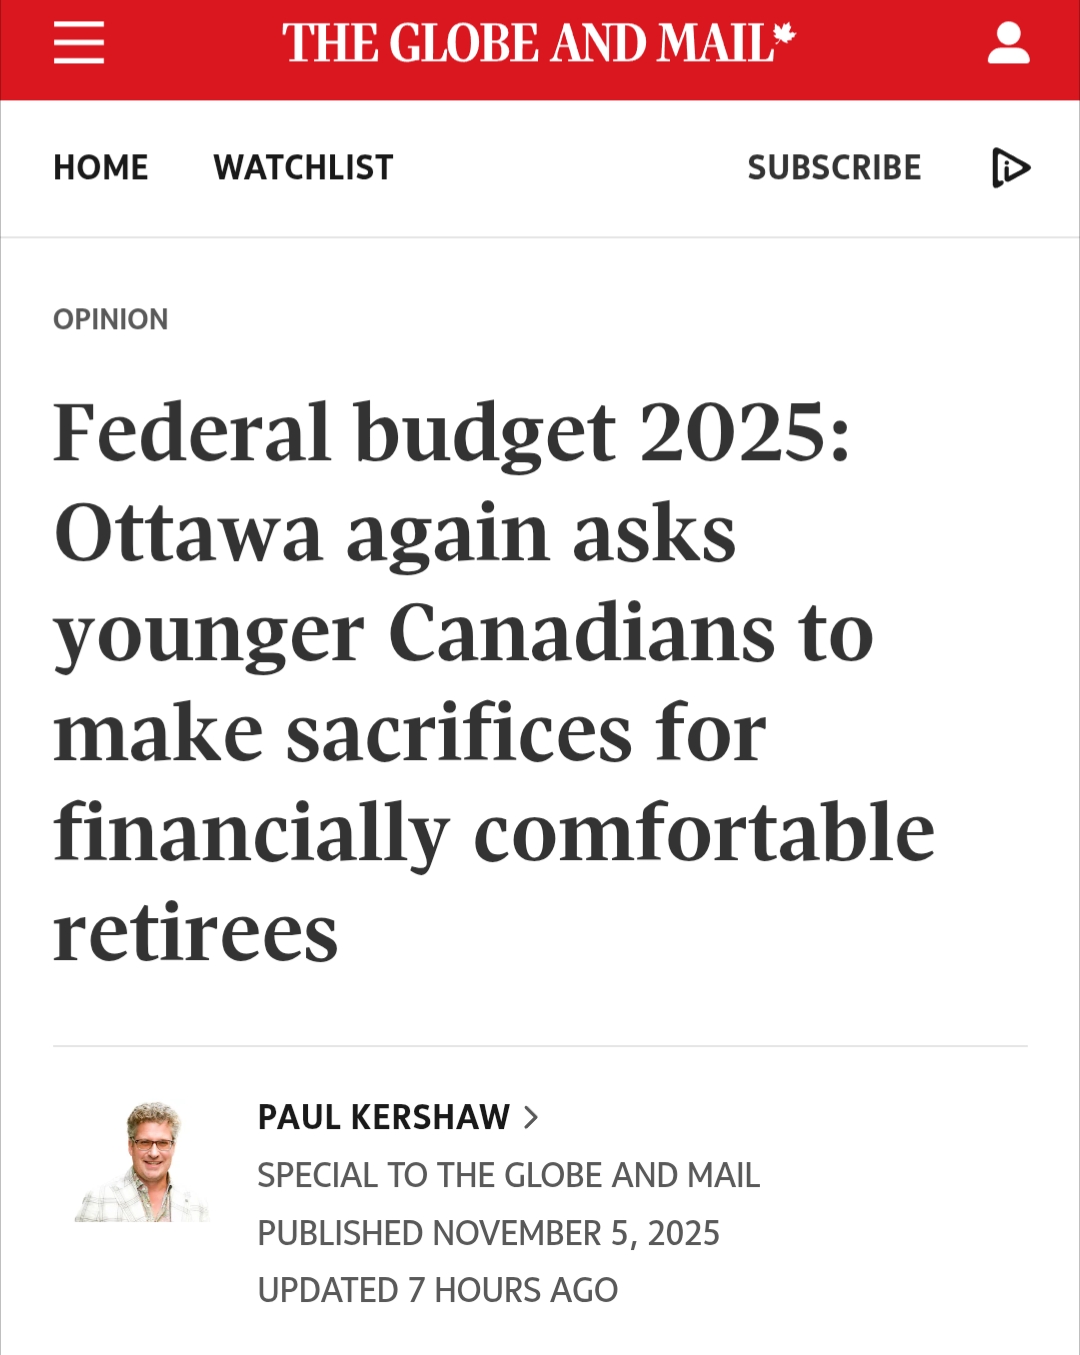Open the hamburger navigation menu

point(79,43)
